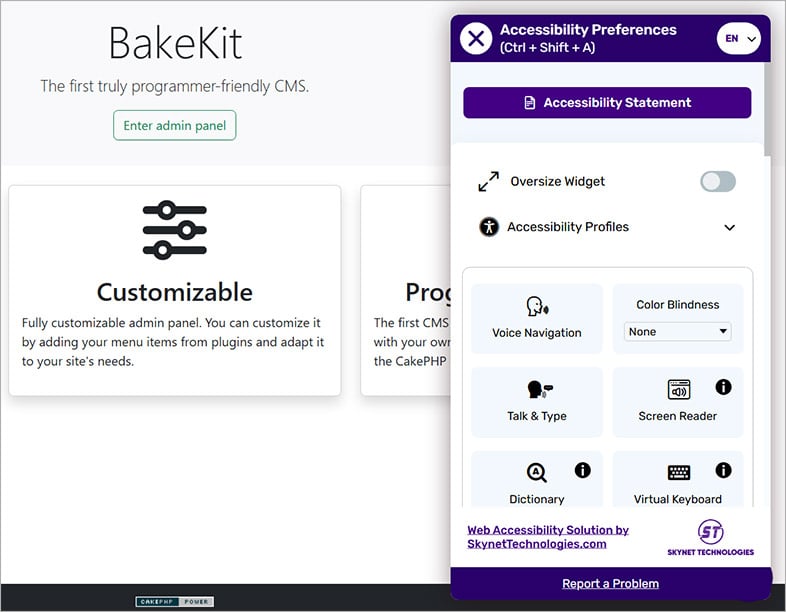
Task: Click the Customizable sliders icon
Action: pyautogui.click(x=174, y=230)
